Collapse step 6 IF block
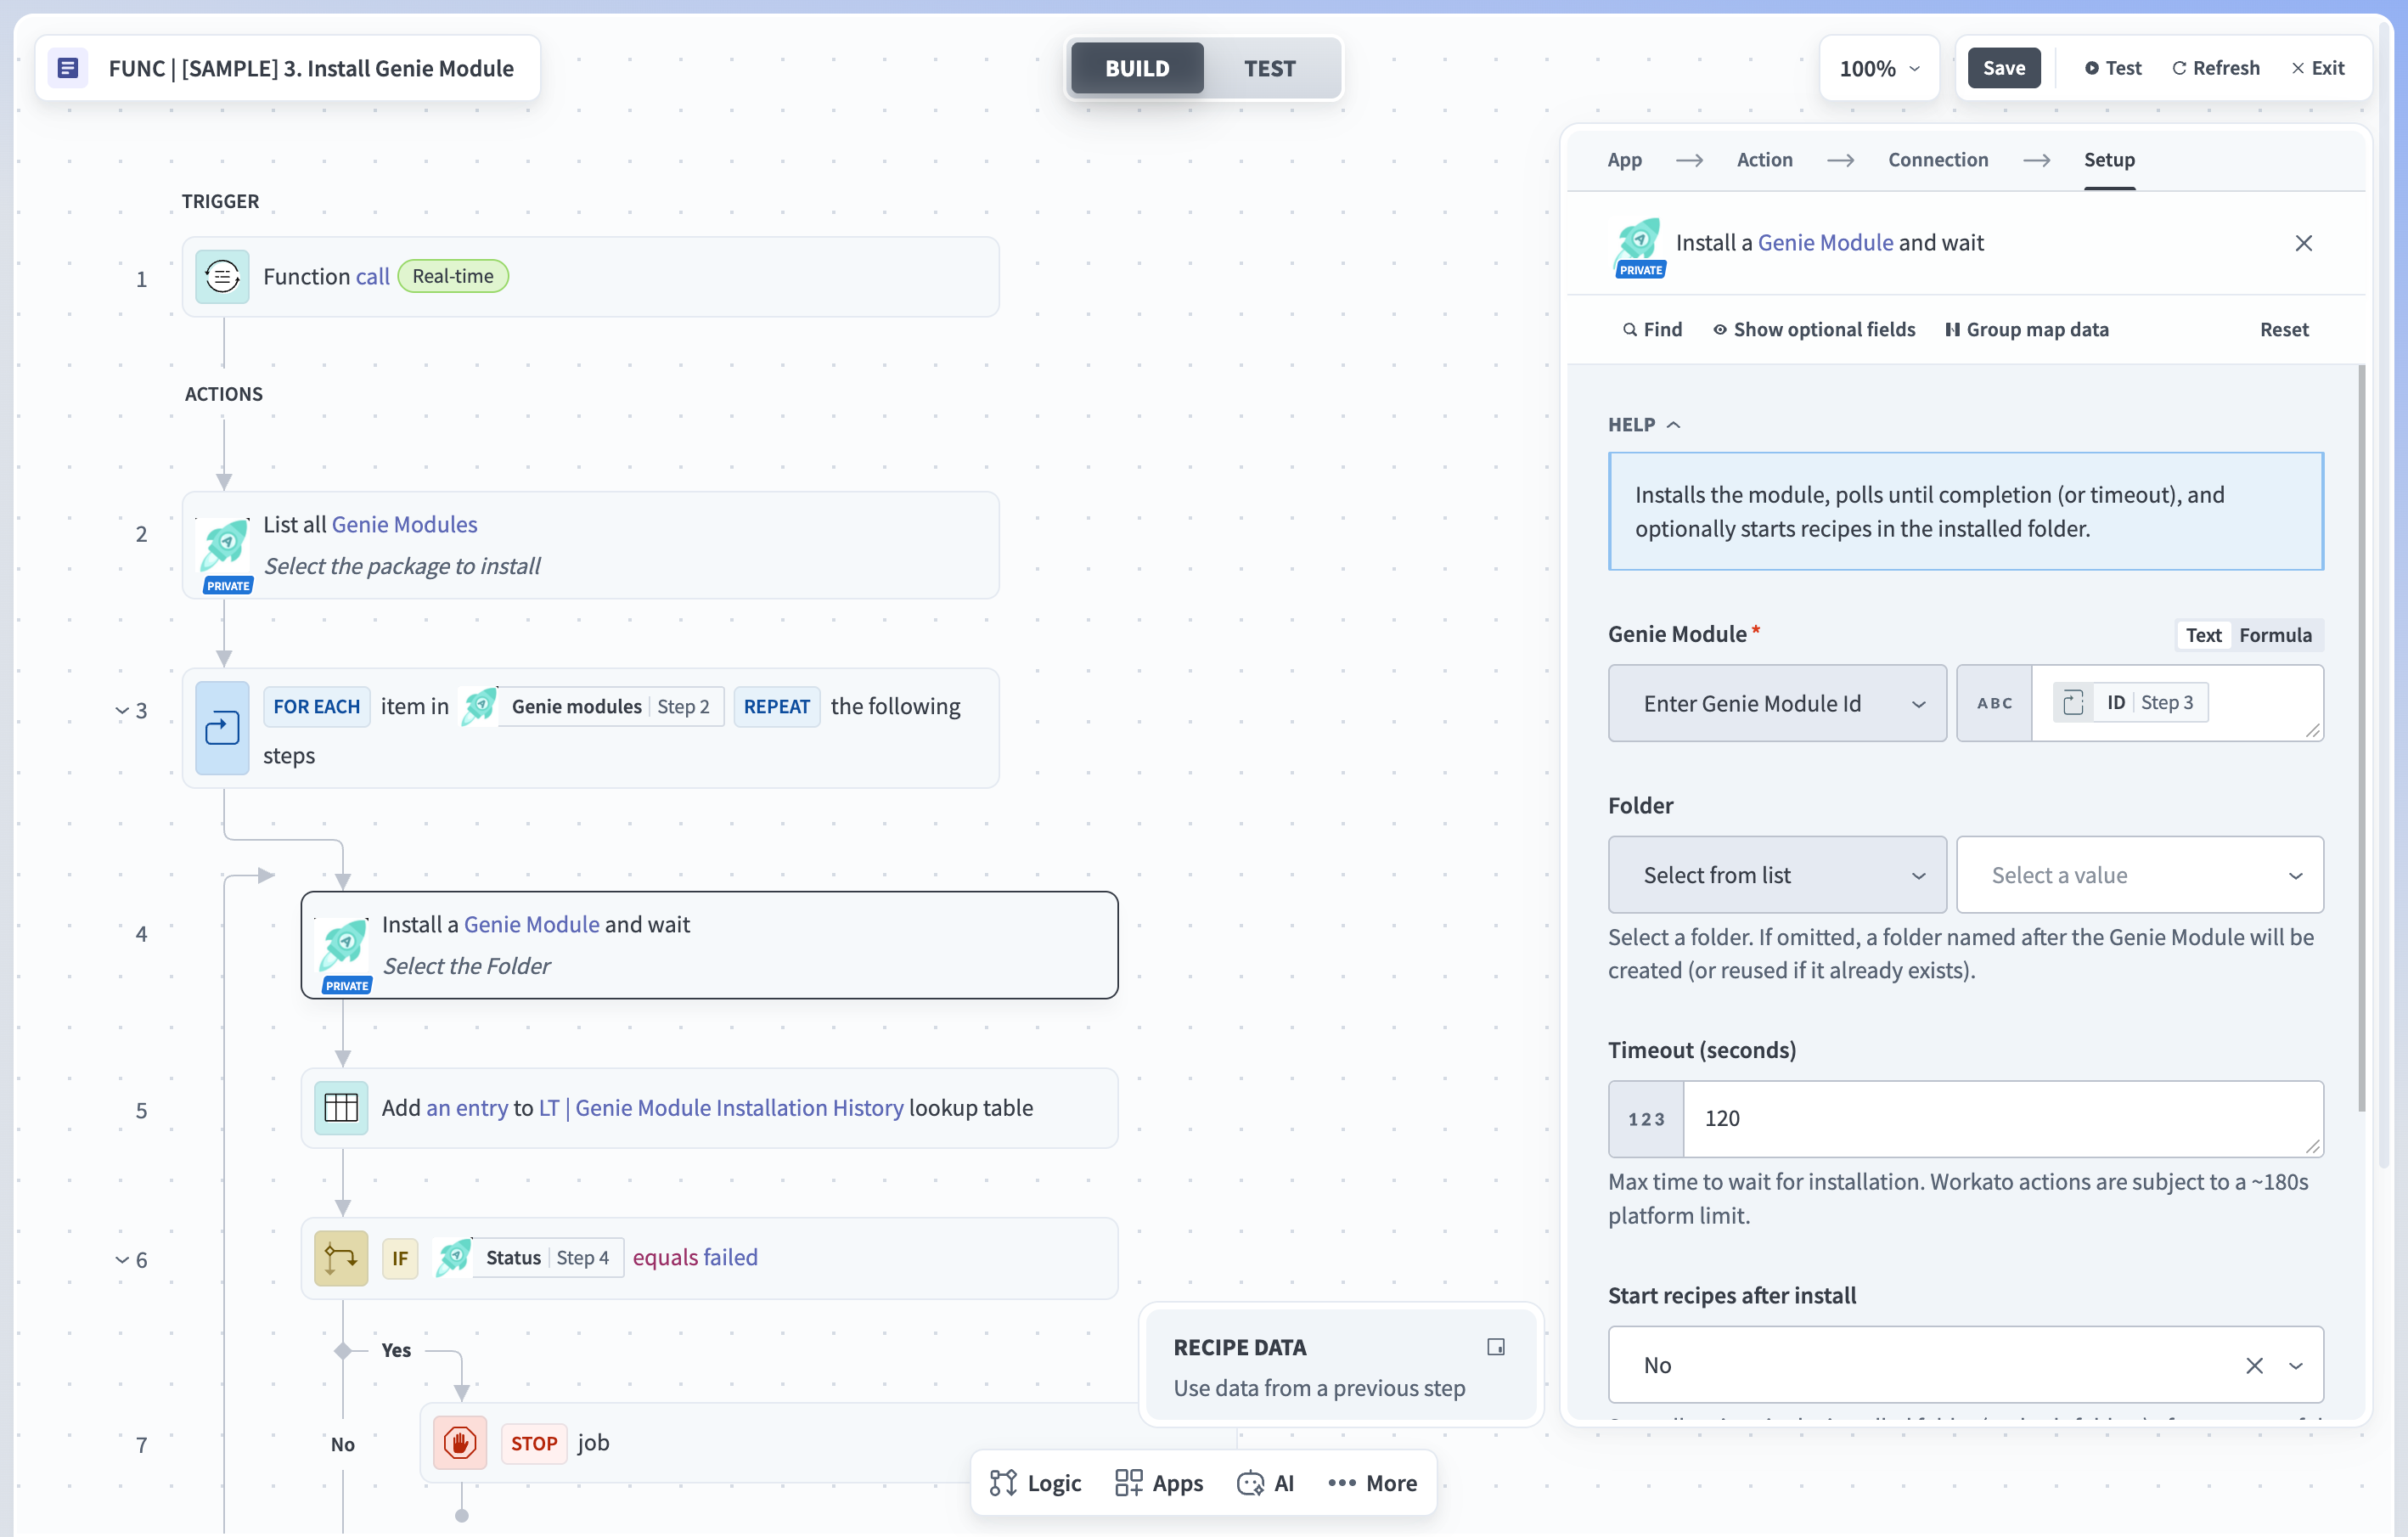Image resolution: width=2408 pixels, height=1537 pixels. (121, 1260)
